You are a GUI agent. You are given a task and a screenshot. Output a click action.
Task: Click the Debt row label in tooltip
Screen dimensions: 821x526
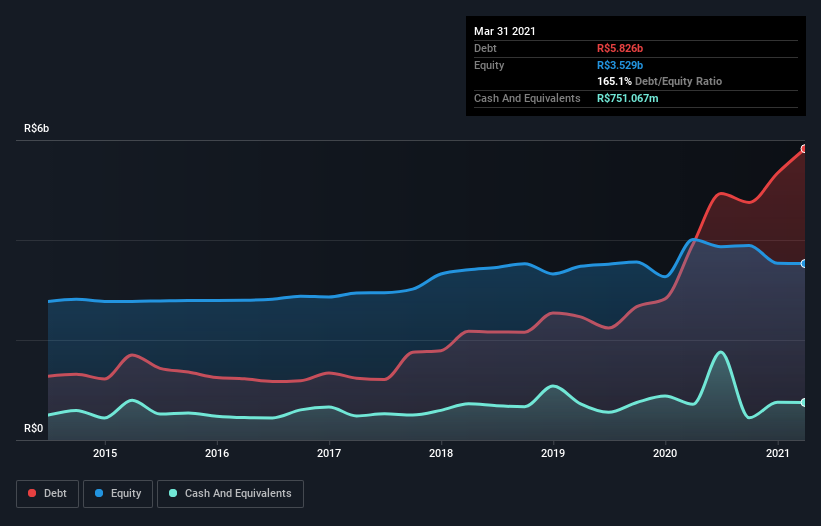485,48
